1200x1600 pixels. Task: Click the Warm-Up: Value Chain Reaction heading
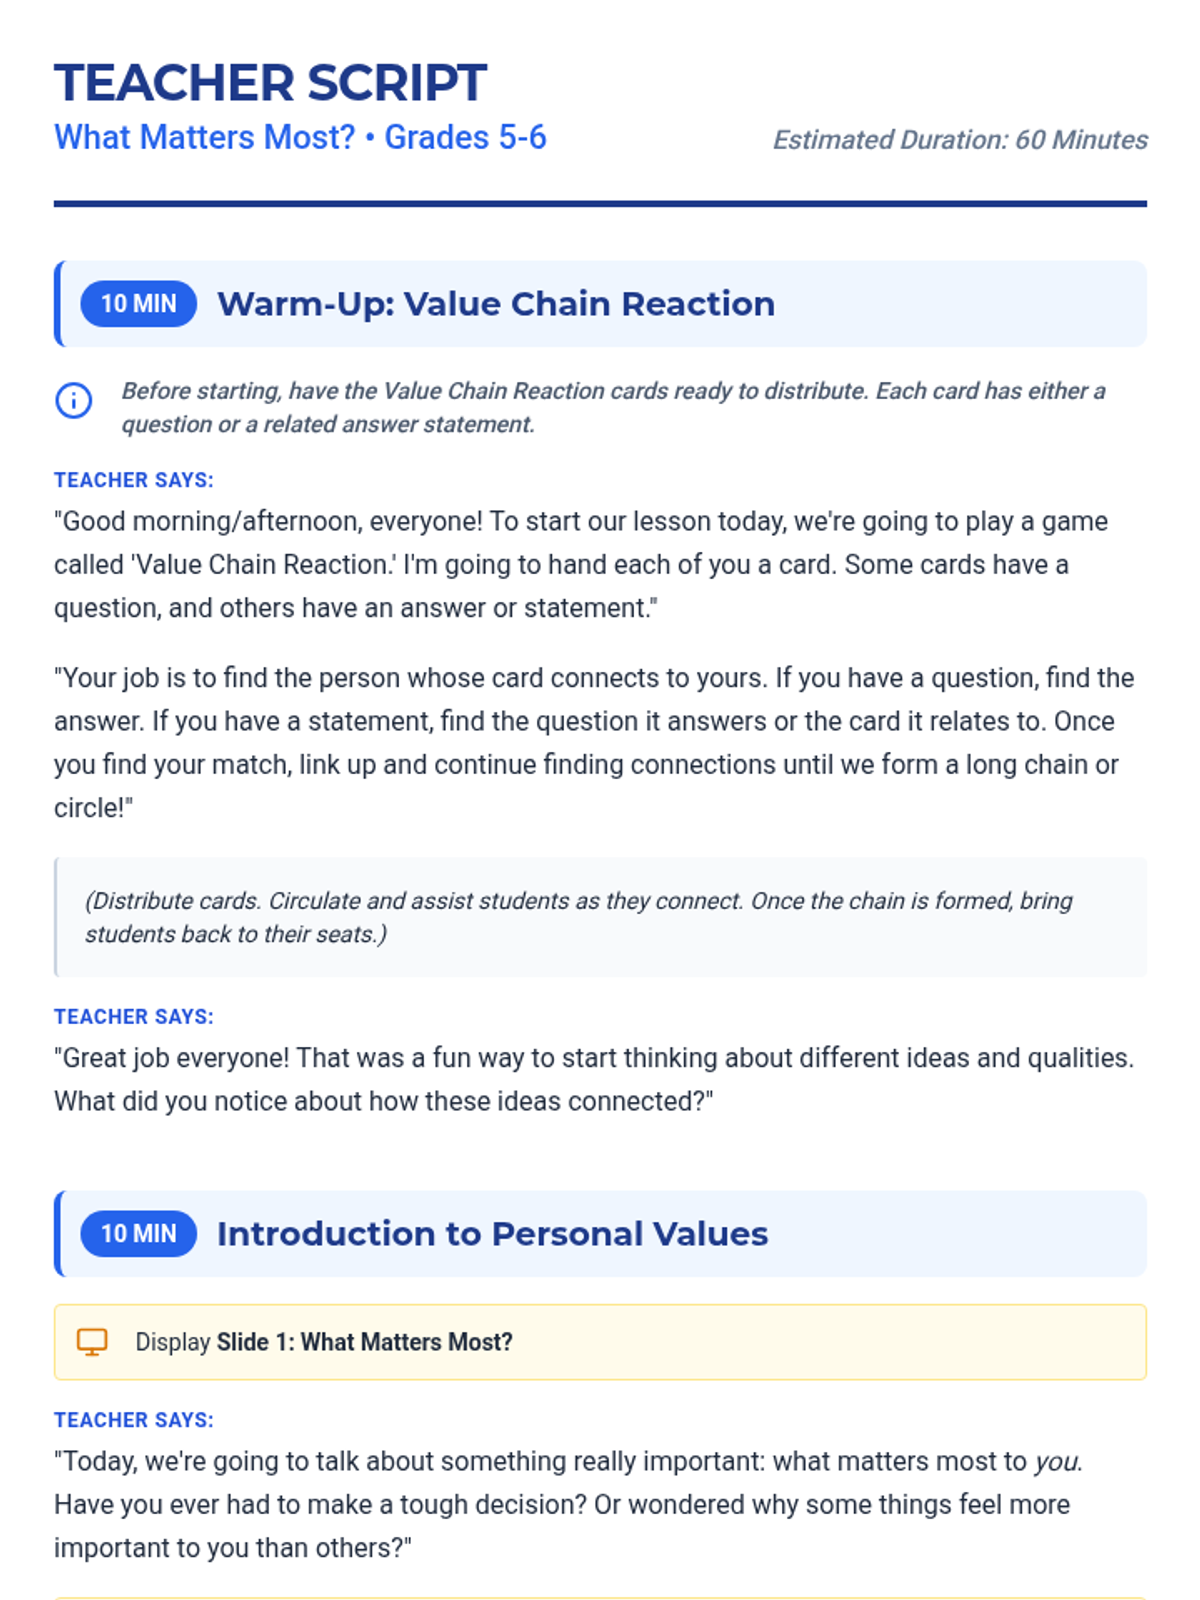pos(496,304)
